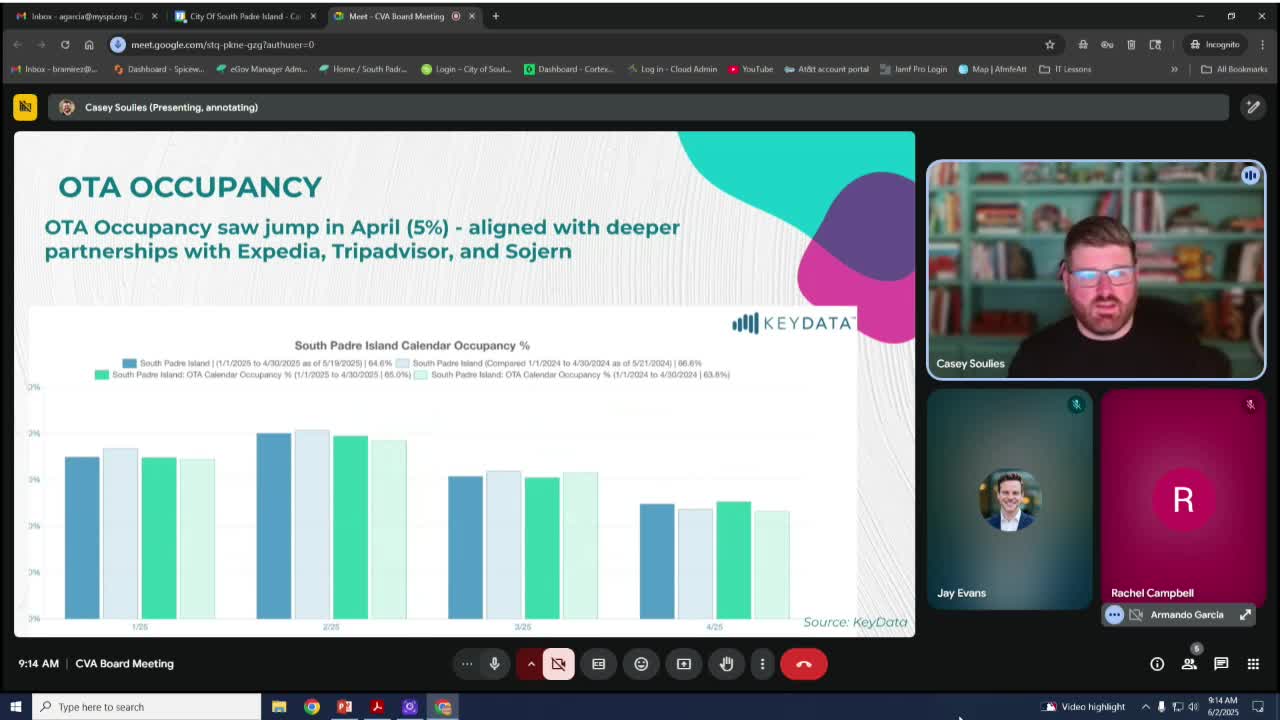Screen dimensions: 1280x720
Task: Click Casey Soulies presenting label
Action: [x=171, y=107]
